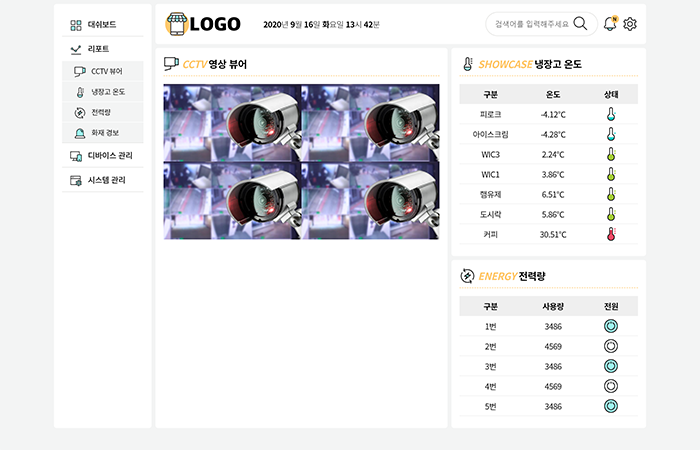The image size is (700, 450).
Task: Click the ENERGY panel header icon
Action: pos(467,276)
